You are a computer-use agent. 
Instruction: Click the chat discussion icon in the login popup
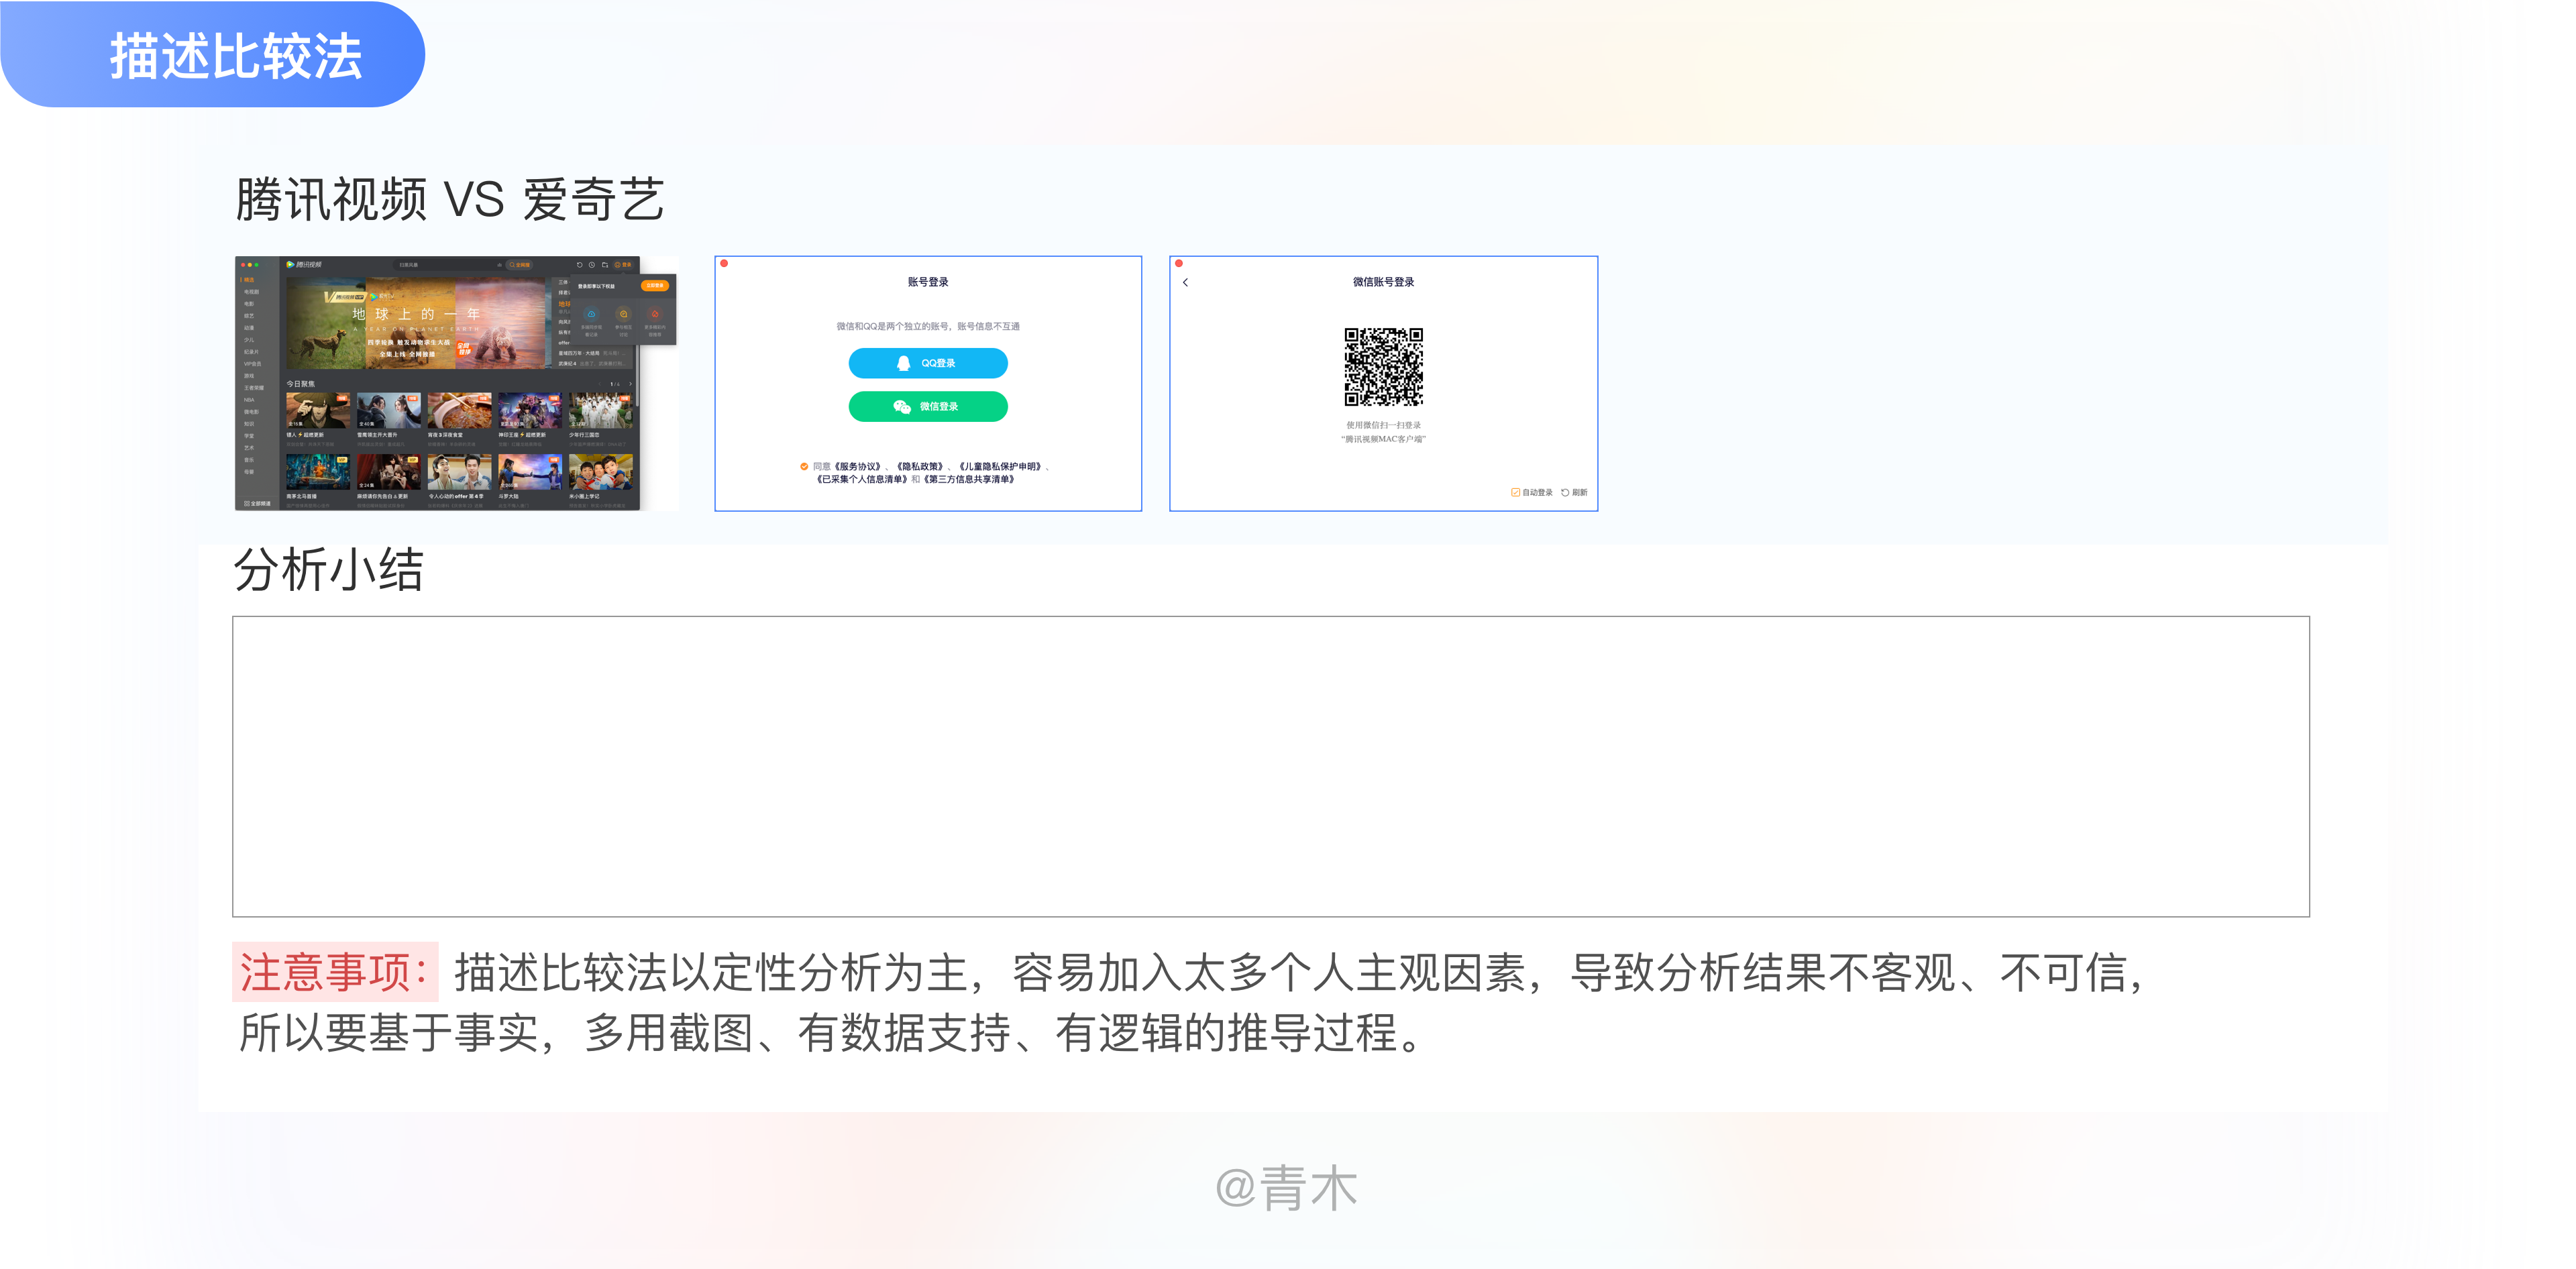(x=624, y=314)
